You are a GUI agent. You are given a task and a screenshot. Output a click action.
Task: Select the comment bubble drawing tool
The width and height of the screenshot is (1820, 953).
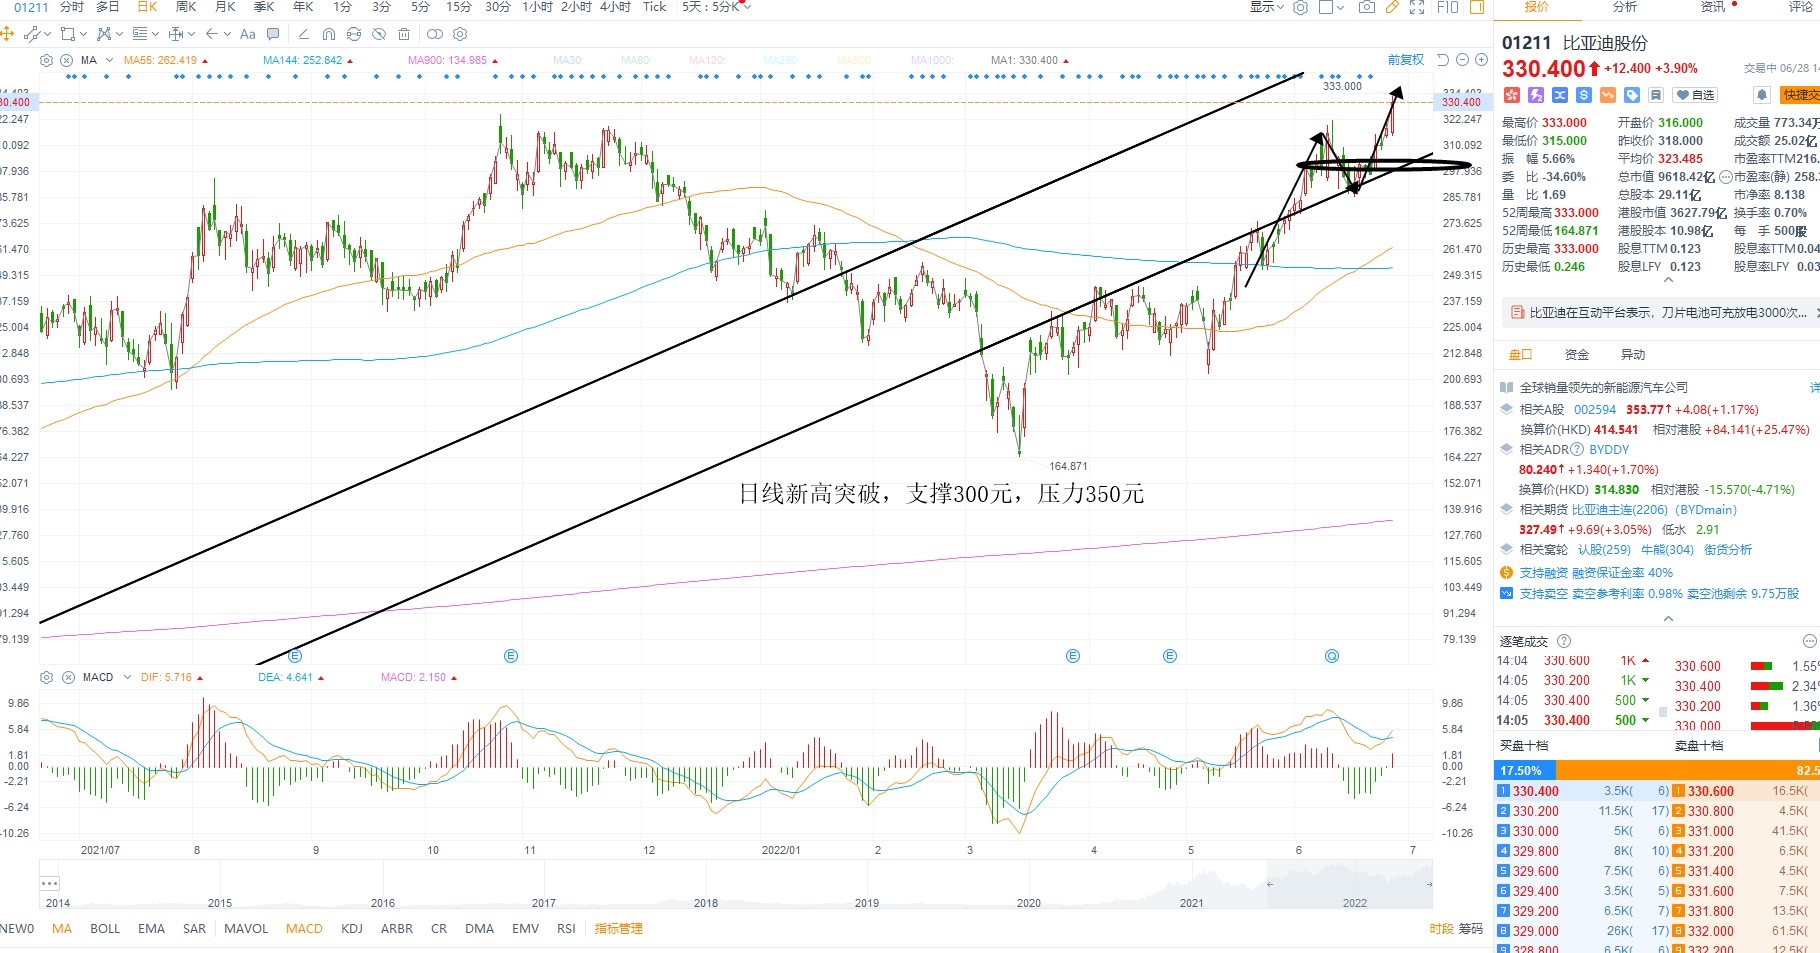click(x=273, y=34)
